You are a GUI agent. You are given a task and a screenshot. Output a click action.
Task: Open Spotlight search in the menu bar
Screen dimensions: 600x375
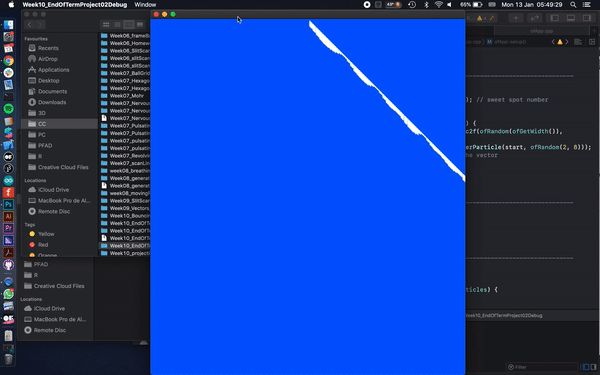coord(573,5)
